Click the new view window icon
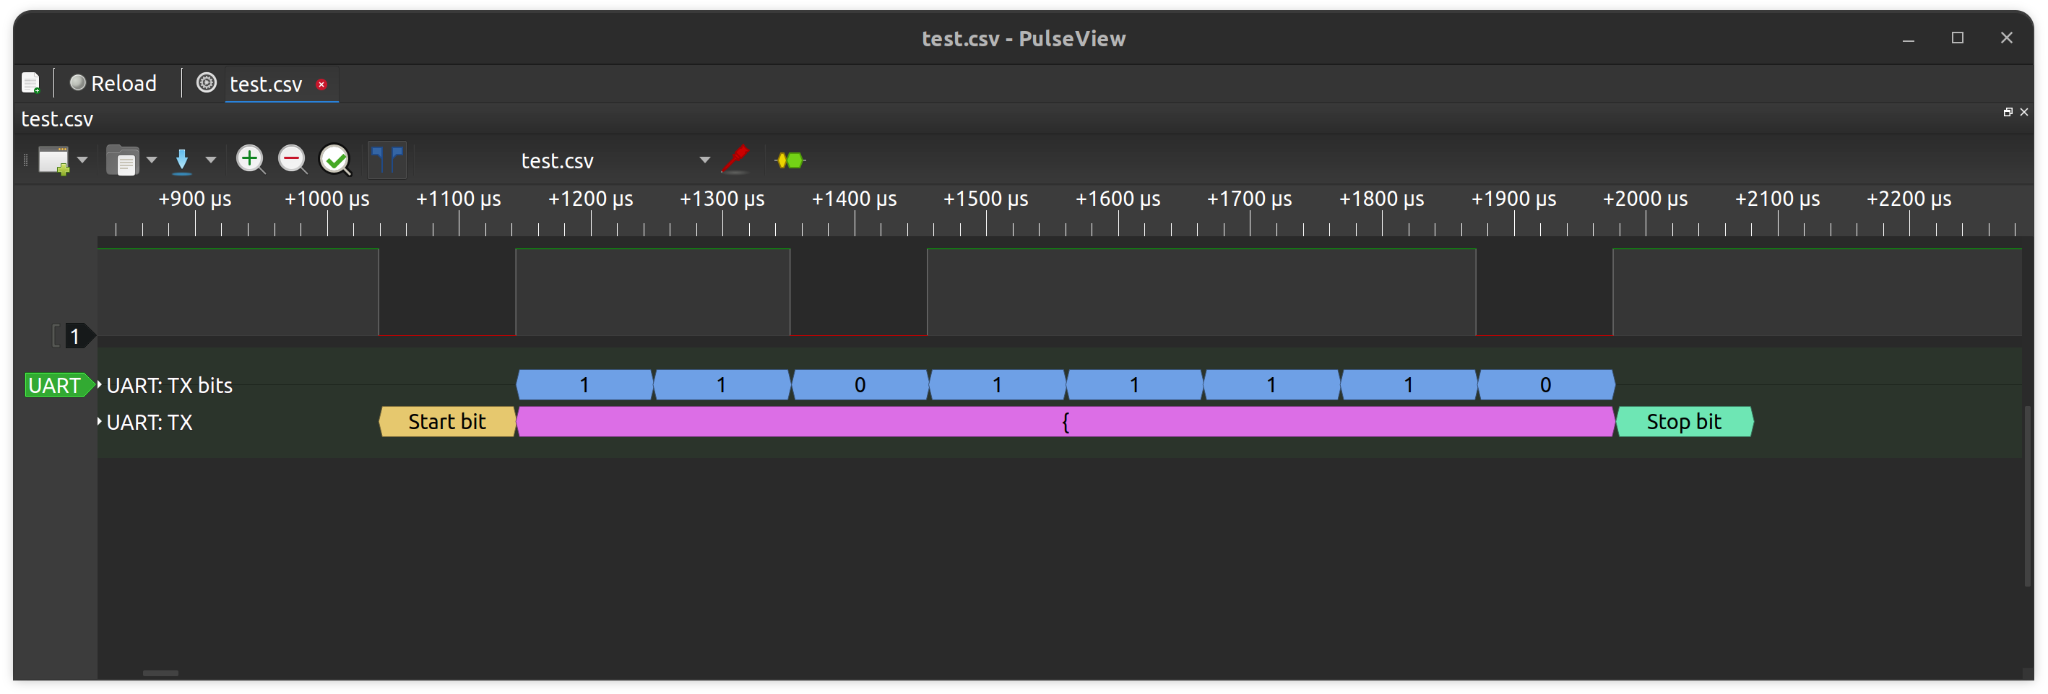The width and height of the screenshot is (2048, 694). [x=54, y=160]
